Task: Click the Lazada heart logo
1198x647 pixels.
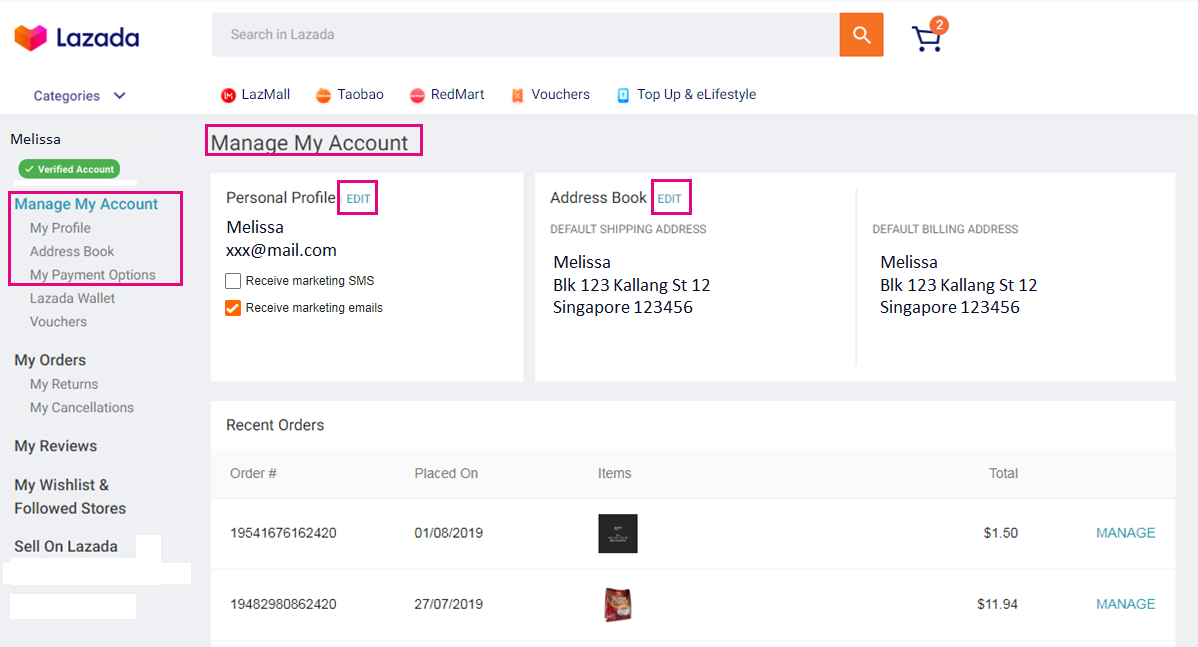Action: [31, 37]
